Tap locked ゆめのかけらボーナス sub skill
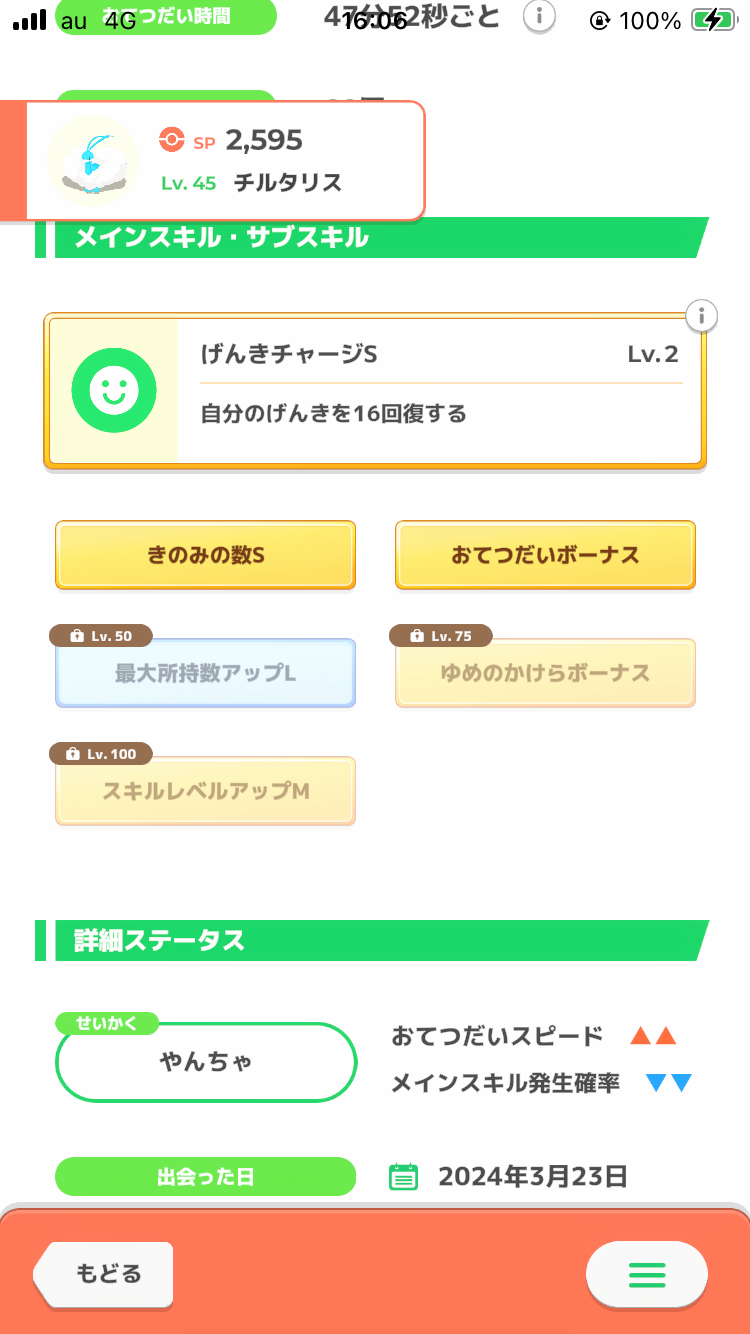 [545, 674]
